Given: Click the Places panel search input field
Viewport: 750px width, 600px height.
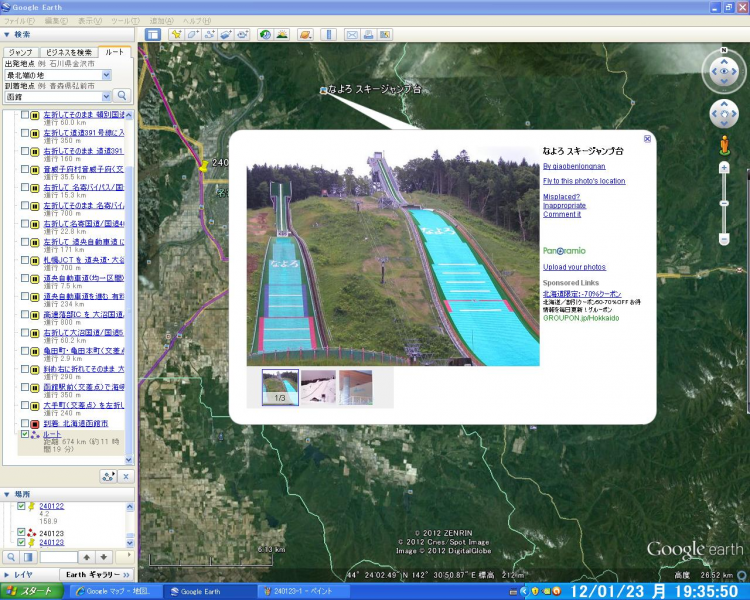Looking at the screenshot, I should (x=58, y=557).
